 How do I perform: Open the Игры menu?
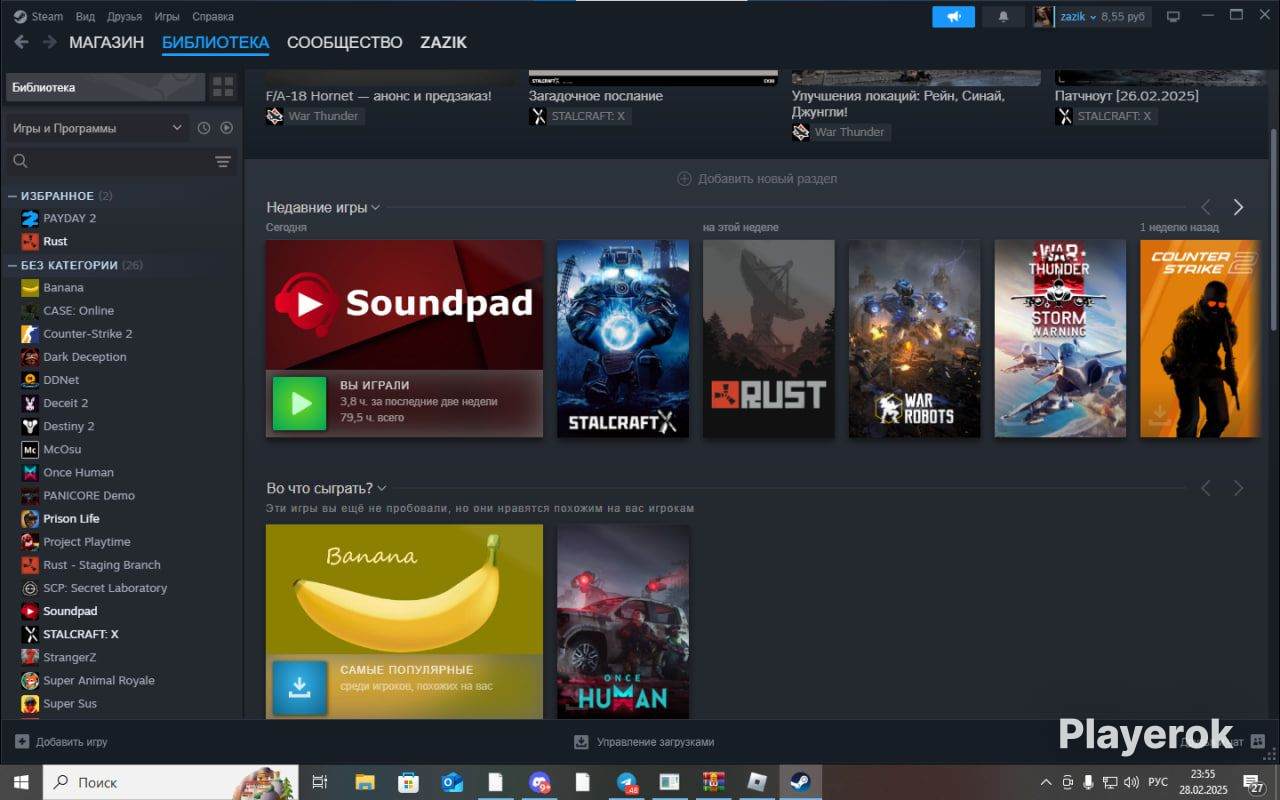[167, 16]
